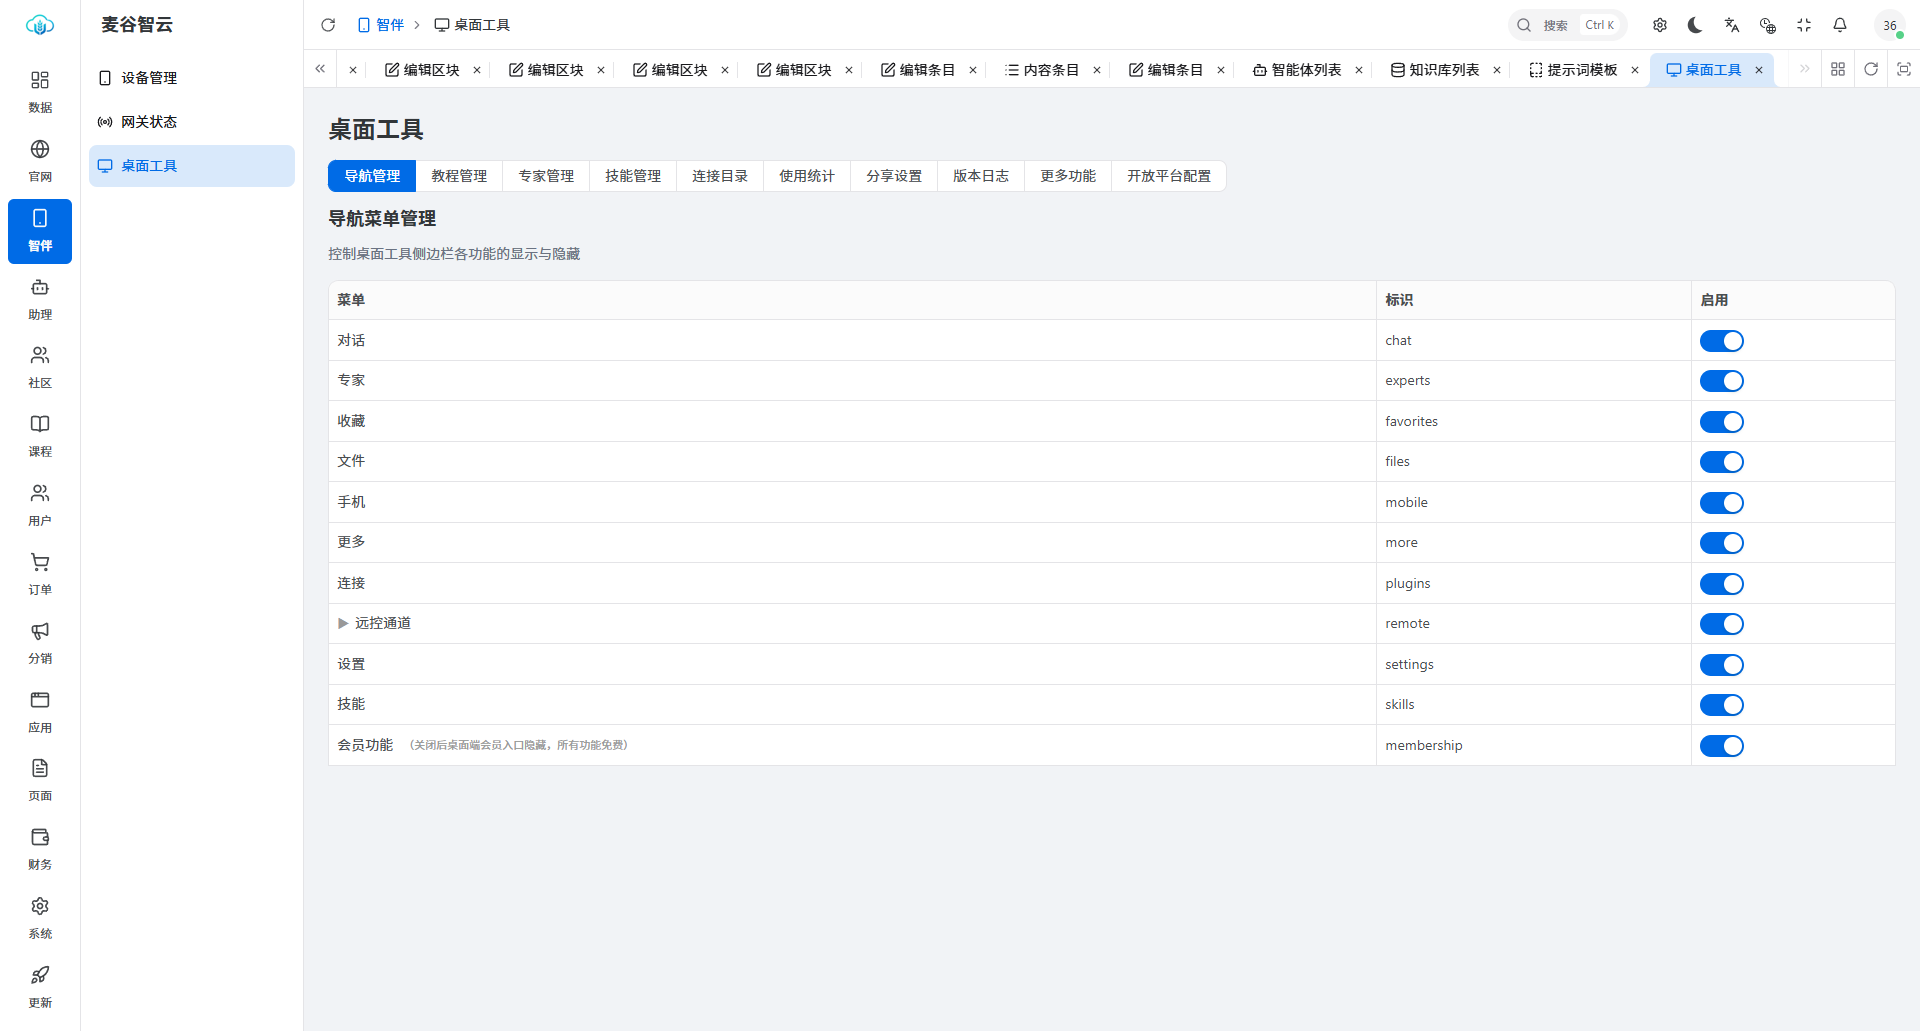Switch to dark mode with the moon icon
Viewport: 1920px width, 1031px height.
pos(1695,25)
